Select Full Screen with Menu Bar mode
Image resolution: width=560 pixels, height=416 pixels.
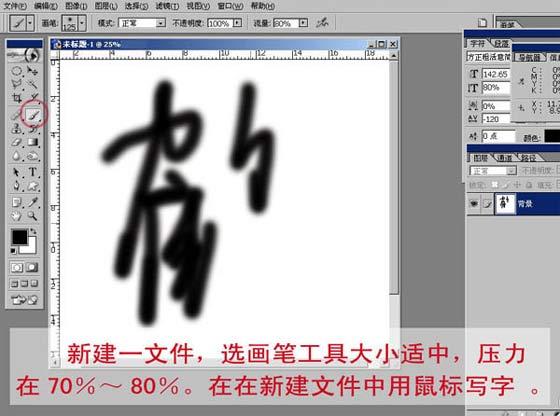24,284
